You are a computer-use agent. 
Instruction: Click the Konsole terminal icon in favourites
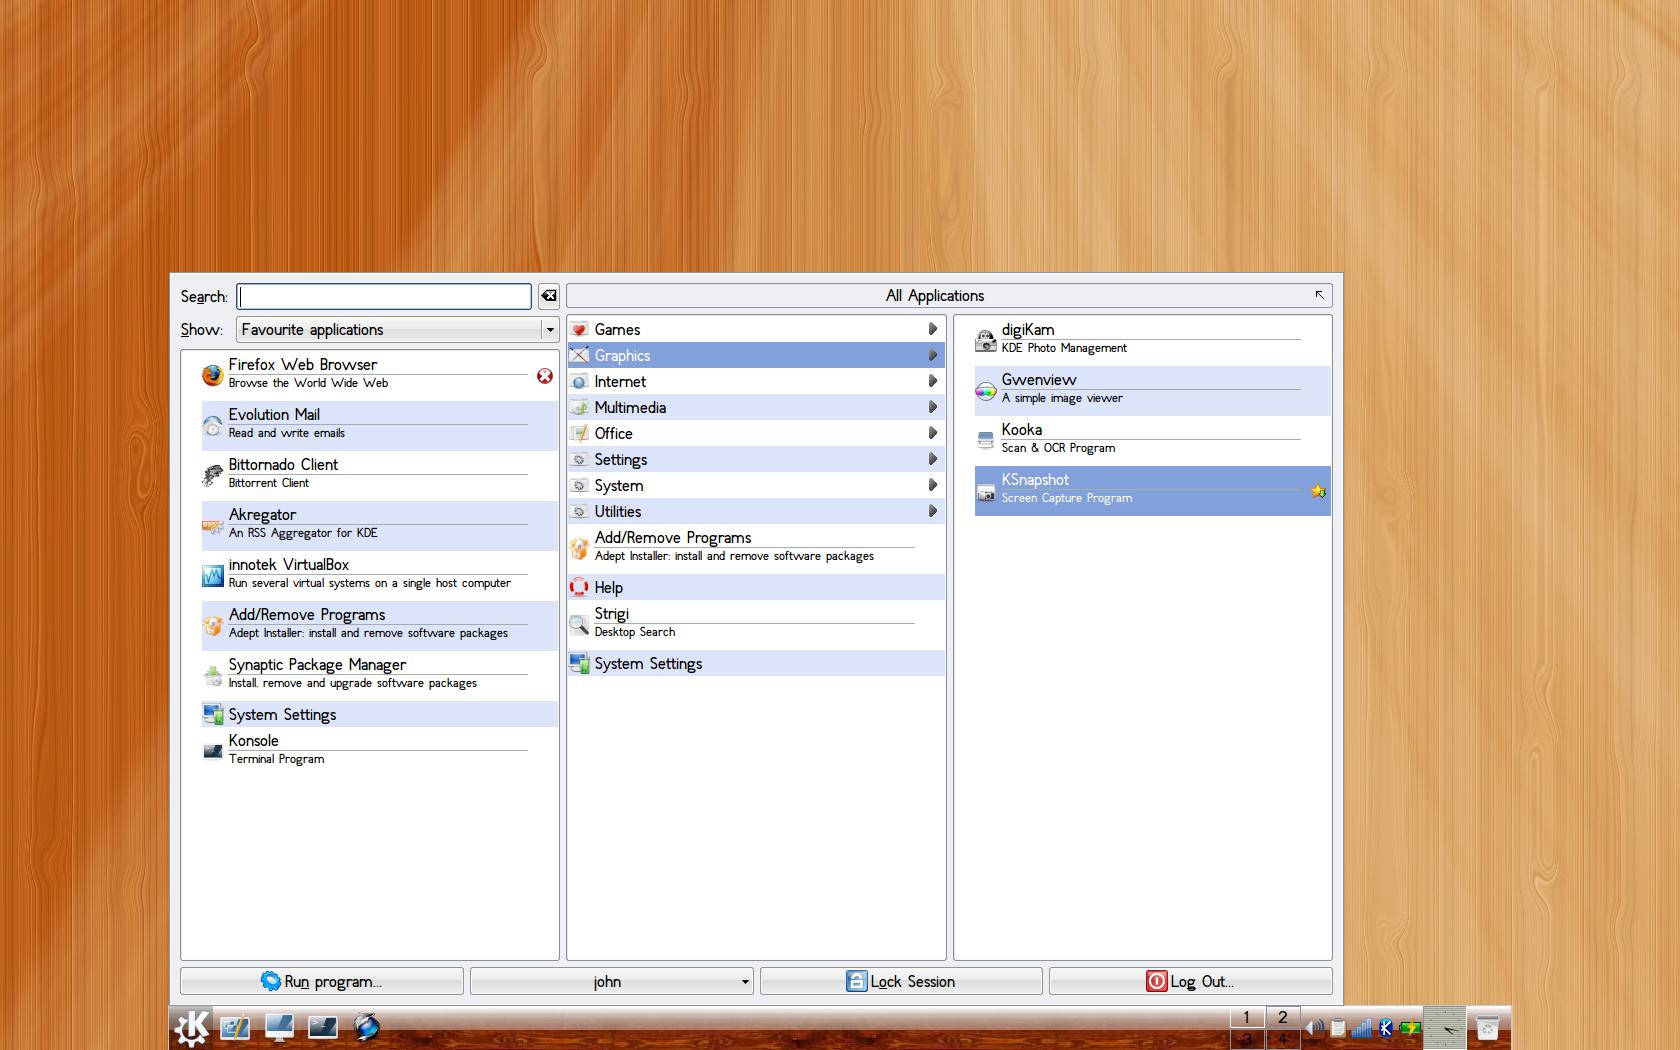tap(213, 751)
